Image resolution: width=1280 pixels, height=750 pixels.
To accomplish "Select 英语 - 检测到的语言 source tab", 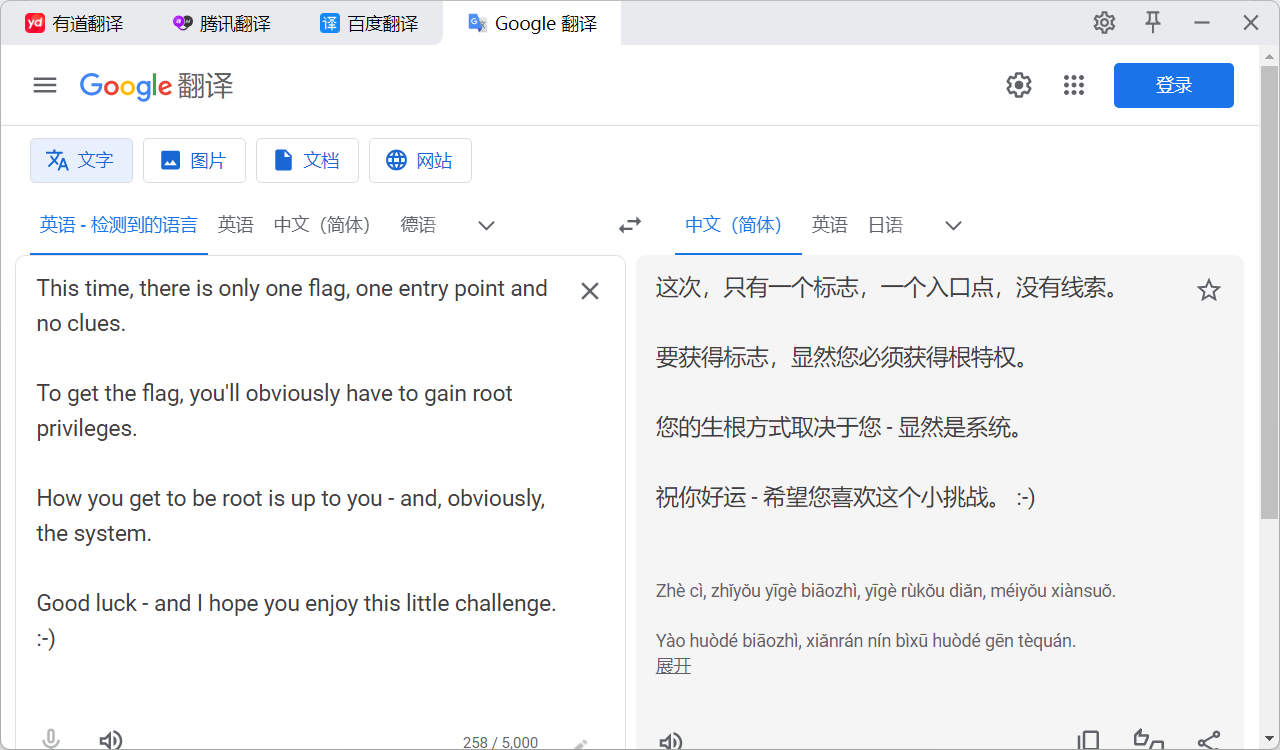I will 119,225.
